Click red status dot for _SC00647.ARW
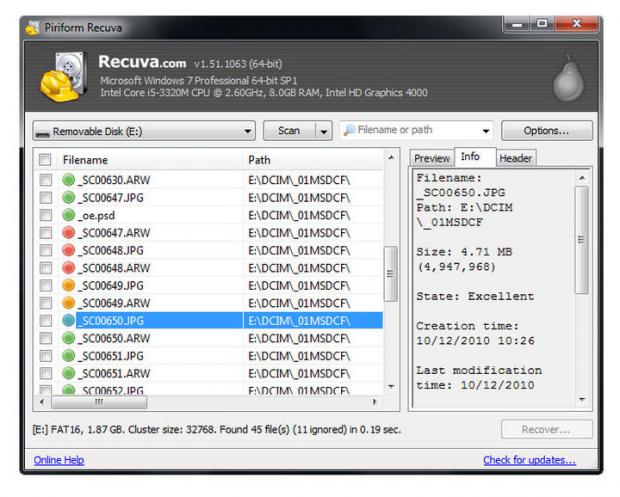The image size is (620, 497). [69, 233]
